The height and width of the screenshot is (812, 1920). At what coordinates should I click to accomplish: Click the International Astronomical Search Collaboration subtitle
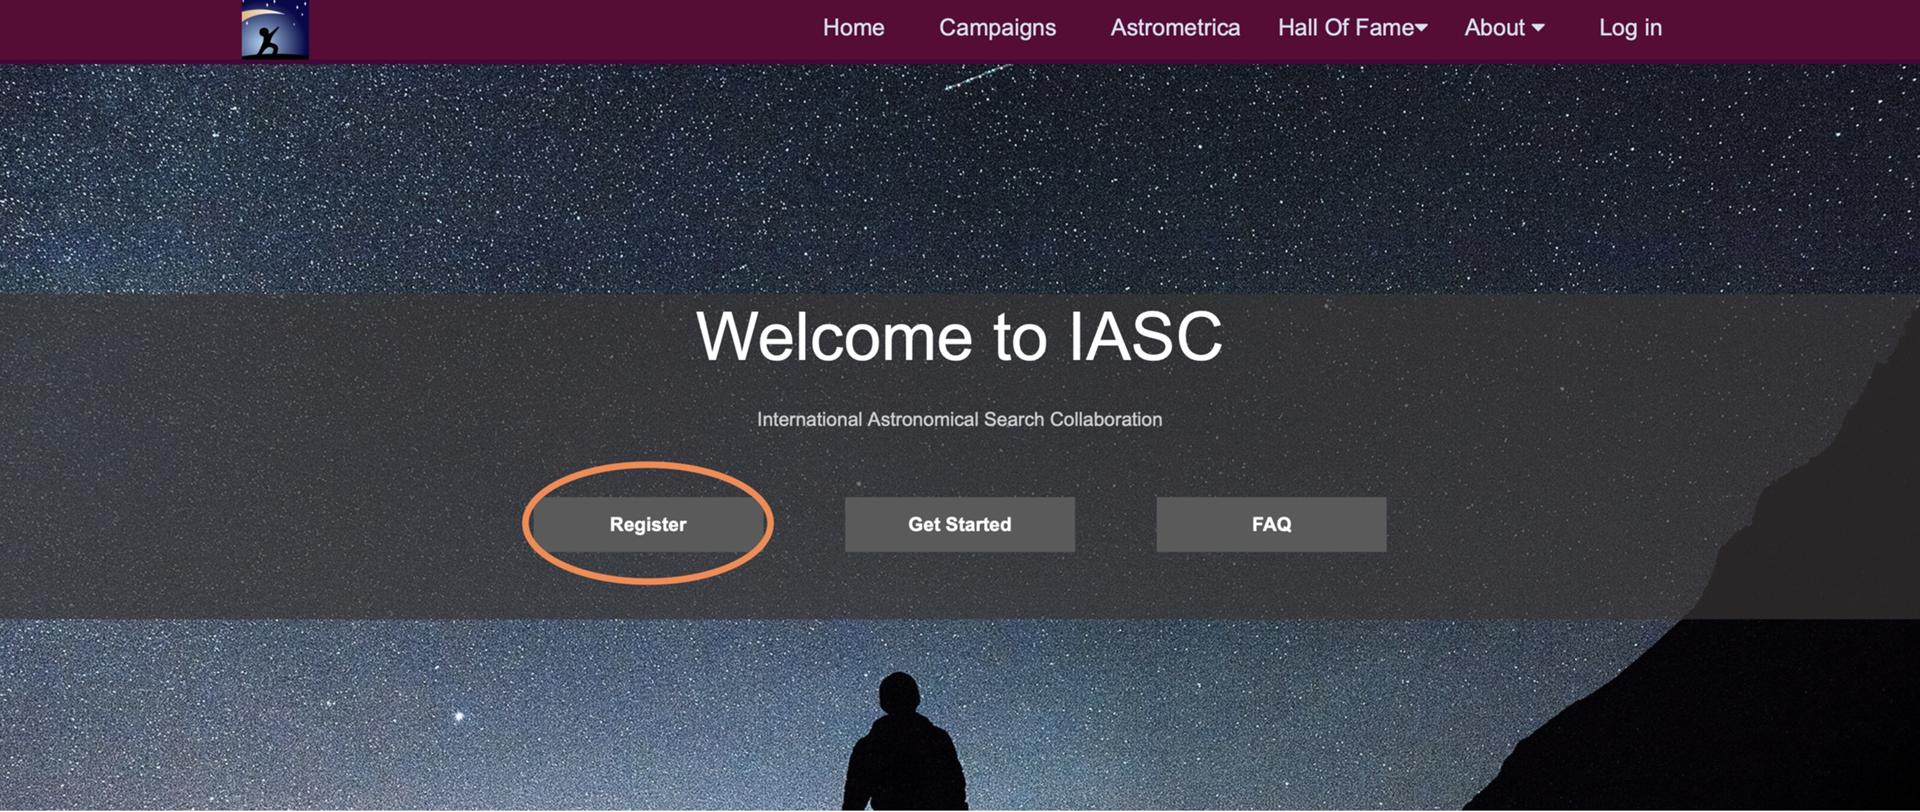click(x=959, y=419)
